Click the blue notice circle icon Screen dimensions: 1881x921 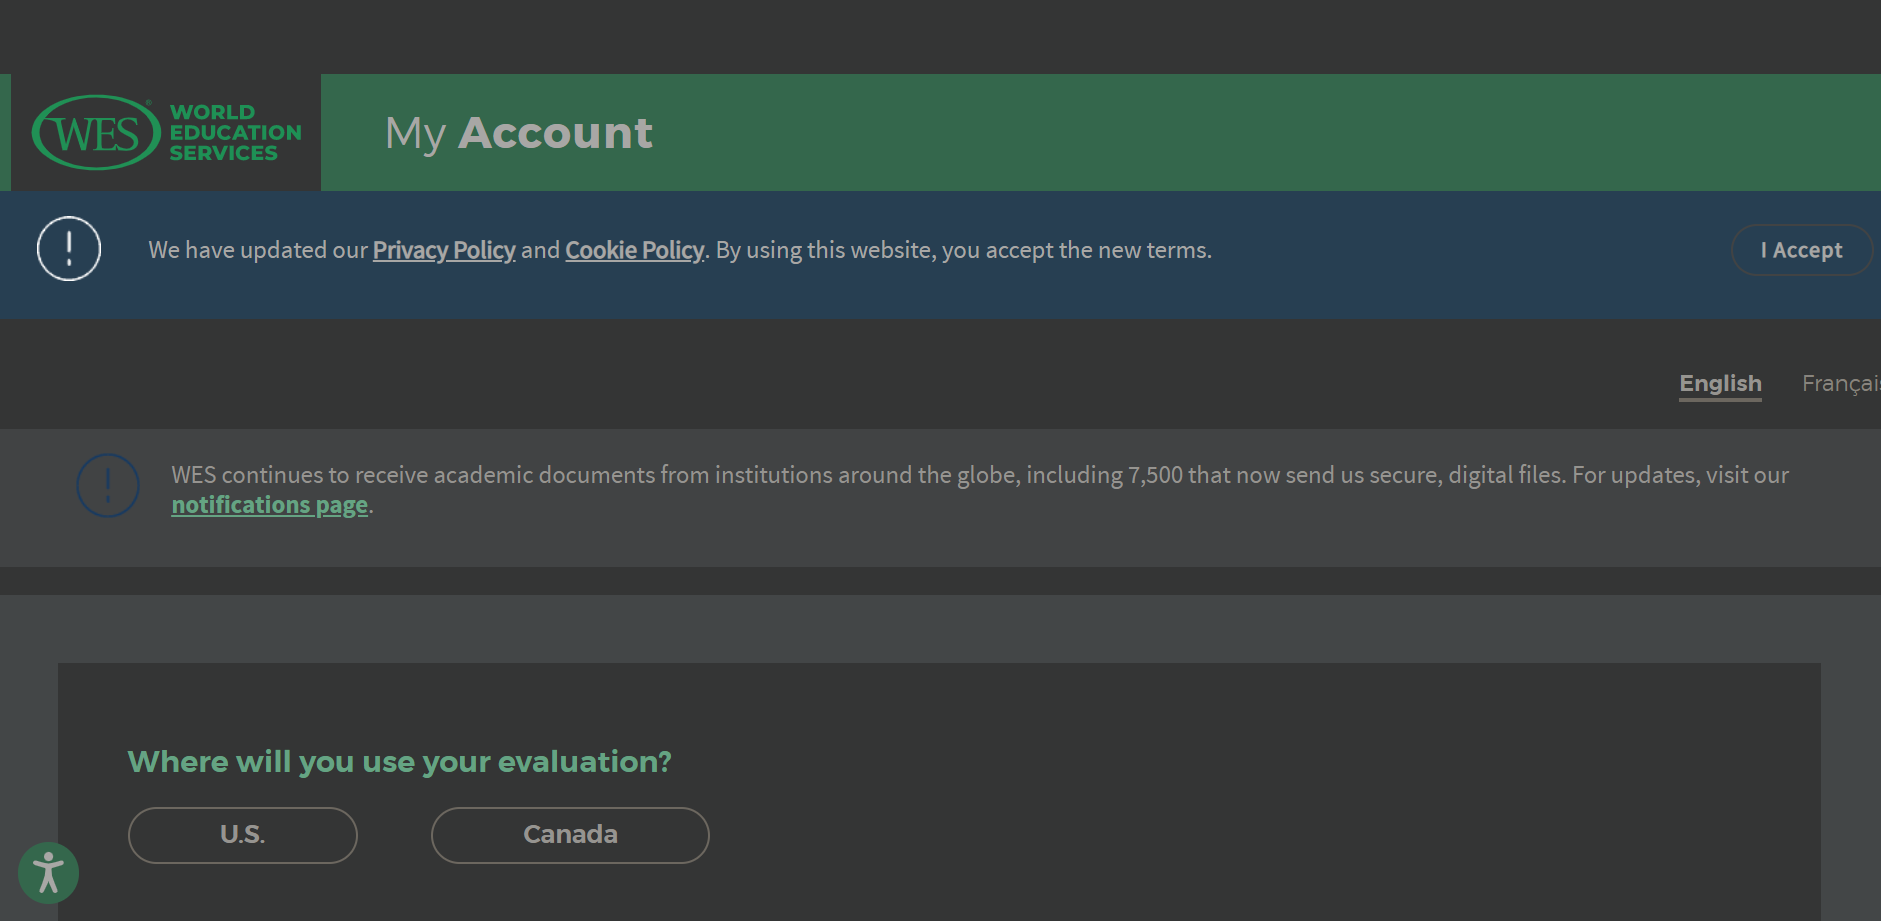[x=108, y=486]
